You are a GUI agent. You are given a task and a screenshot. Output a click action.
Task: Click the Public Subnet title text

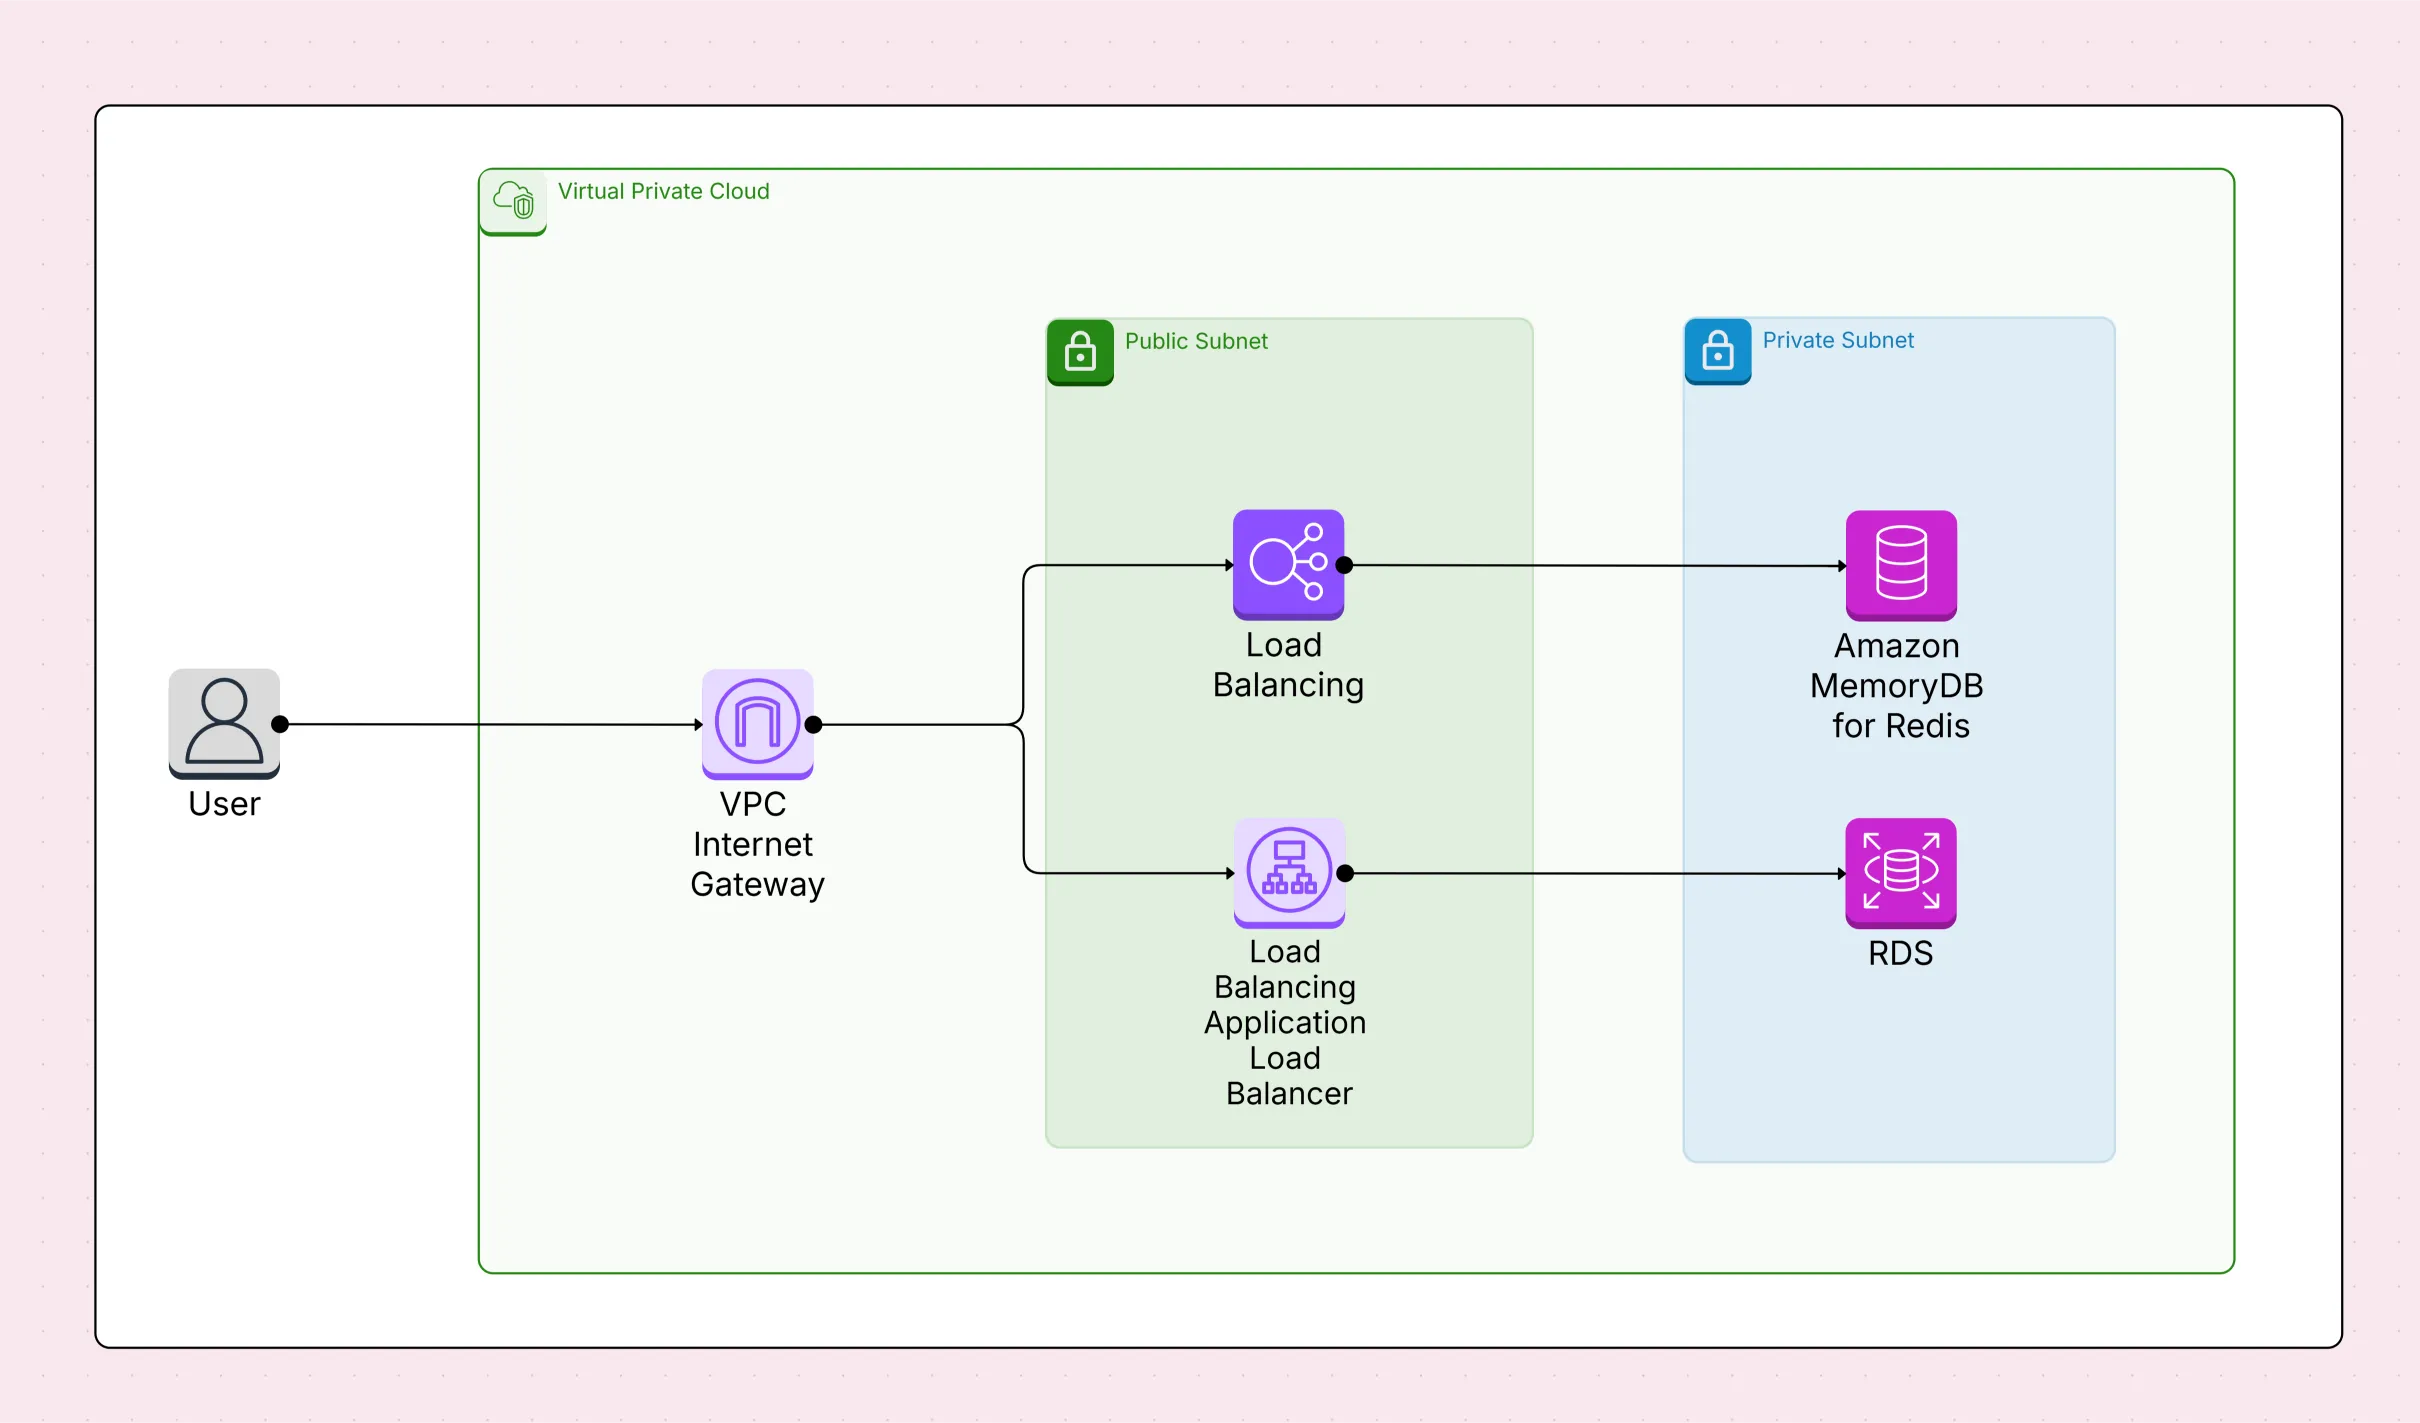tap(1195, 341)
